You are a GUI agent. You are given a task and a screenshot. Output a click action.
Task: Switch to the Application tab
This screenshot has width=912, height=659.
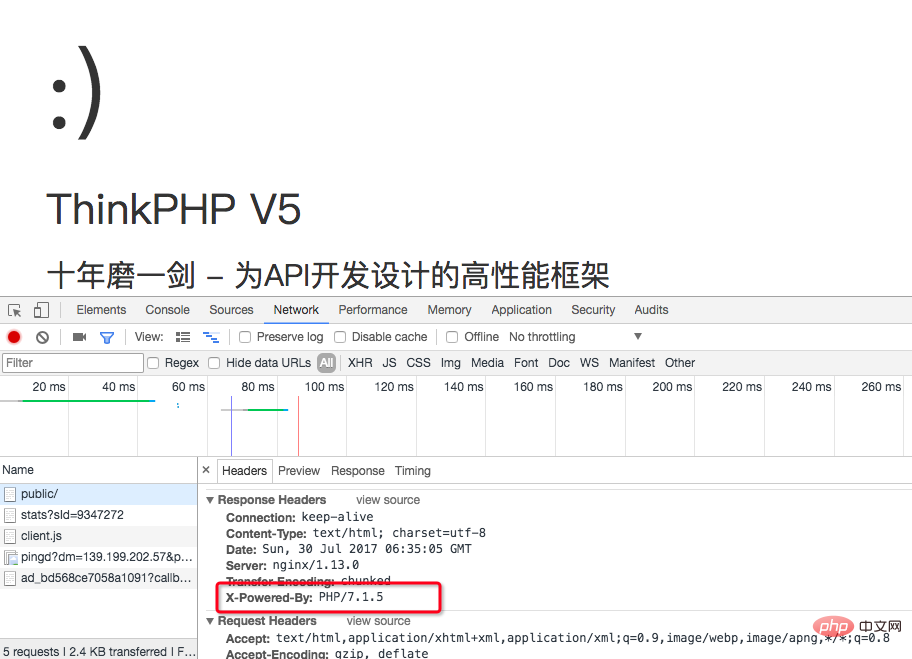click(x=522, y=310)
